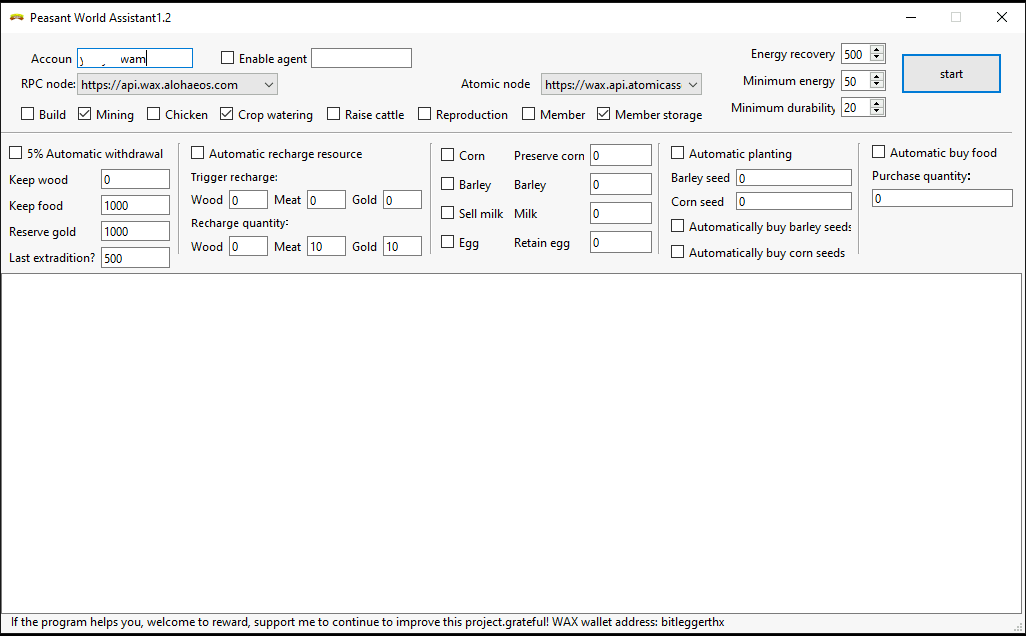Tick the Chicken checkbox
This screenshot has height=636, width=1026.
(x=154, y=114)
